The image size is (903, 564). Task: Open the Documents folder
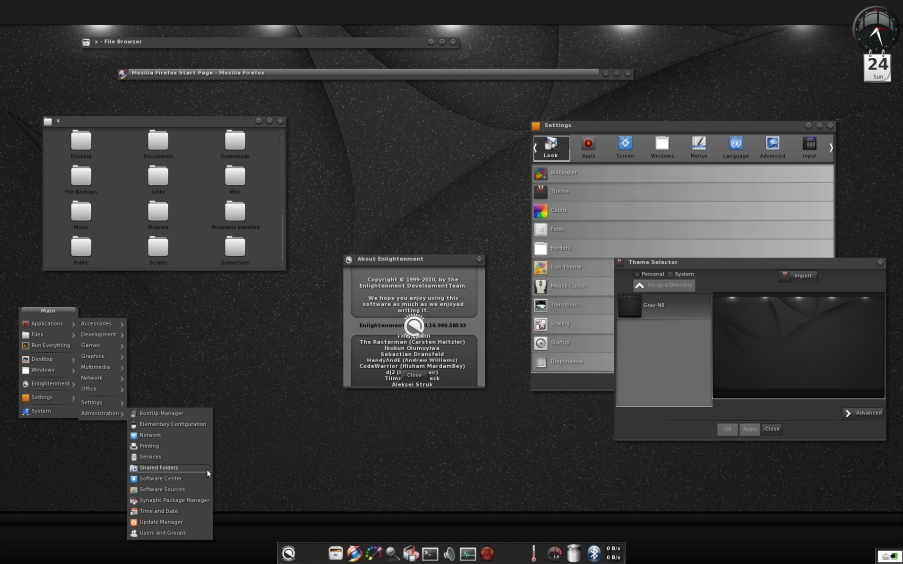158,145
